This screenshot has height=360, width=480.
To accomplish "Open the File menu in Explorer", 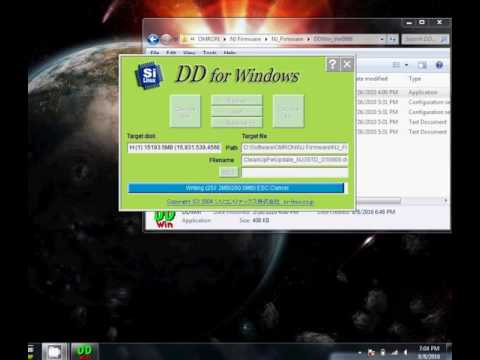I will (x=155, y=53).
